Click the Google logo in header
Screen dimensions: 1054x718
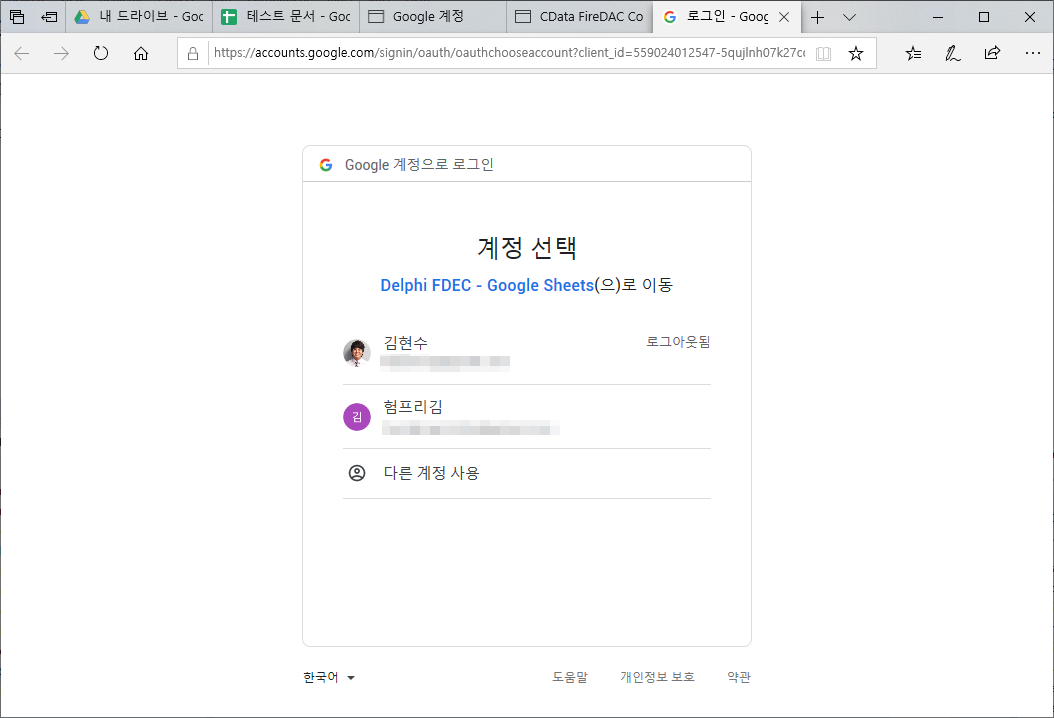tap(326, 165)
